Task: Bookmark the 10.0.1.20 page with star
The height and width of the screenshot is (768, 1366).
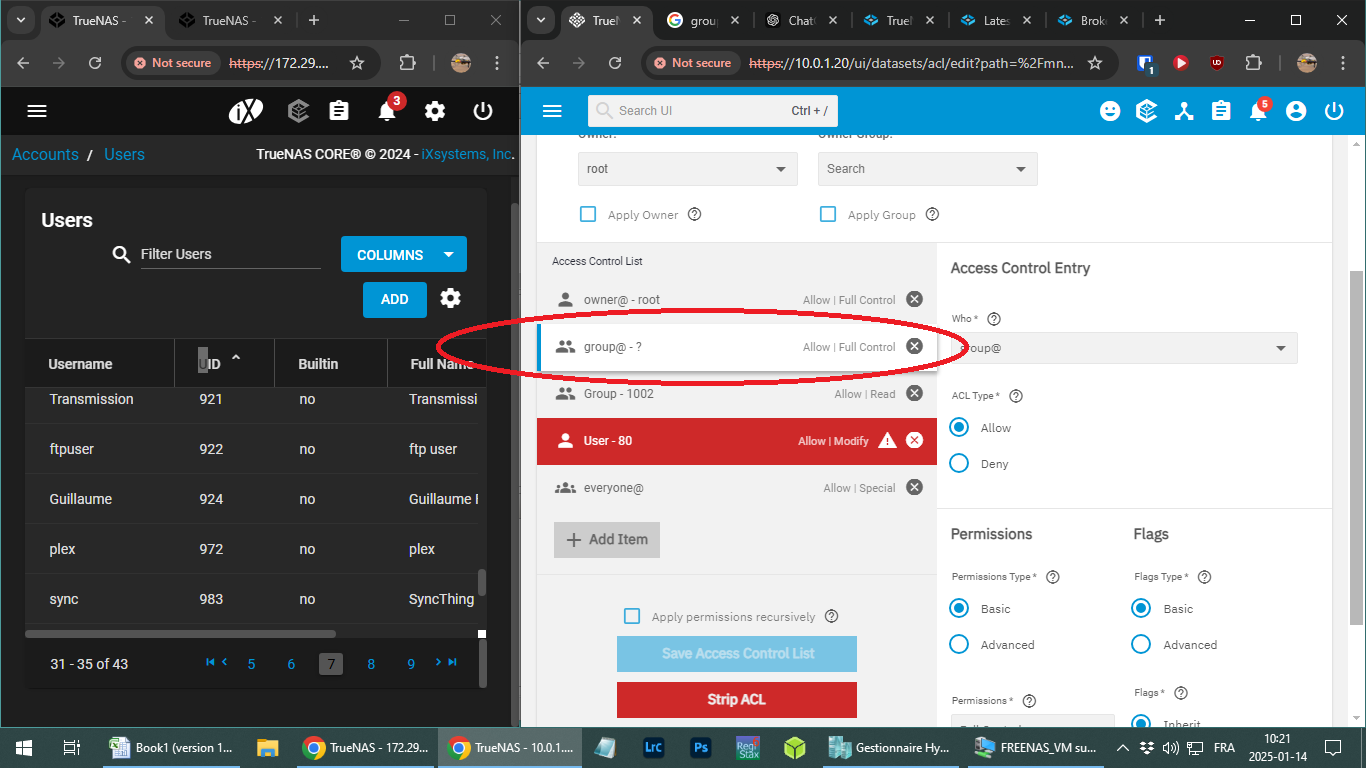Action: point(1095,63)
